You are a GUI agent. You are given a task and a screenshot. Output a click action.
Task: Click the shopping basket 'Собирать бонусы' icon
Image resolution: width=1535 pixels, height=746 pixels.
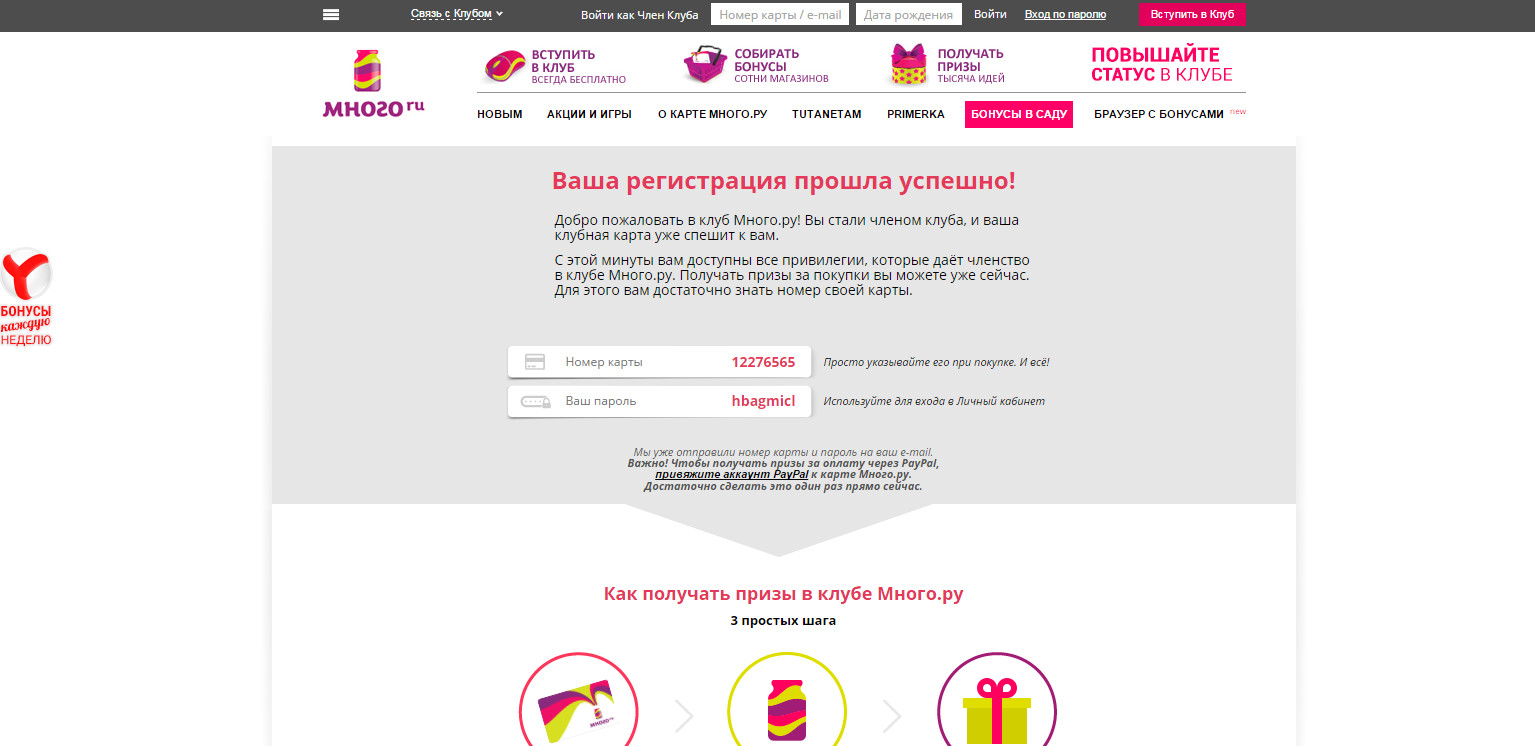(705, 65)
